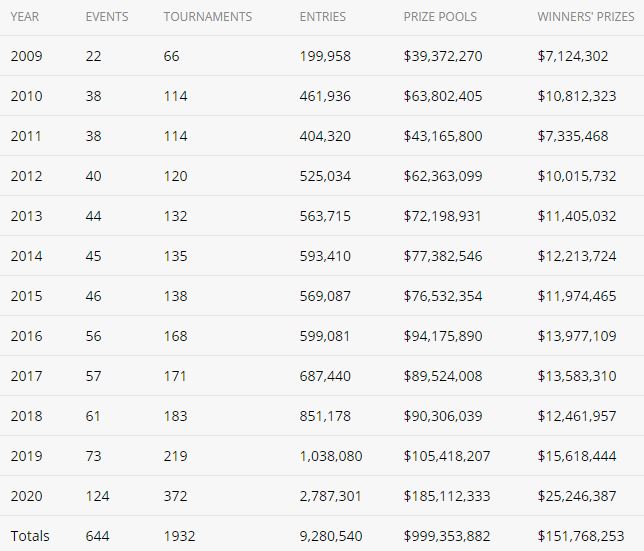Click the total entries value 9,280,540
Image resolution: width=644 pixels, height=551 pixels.
(331, 536)
